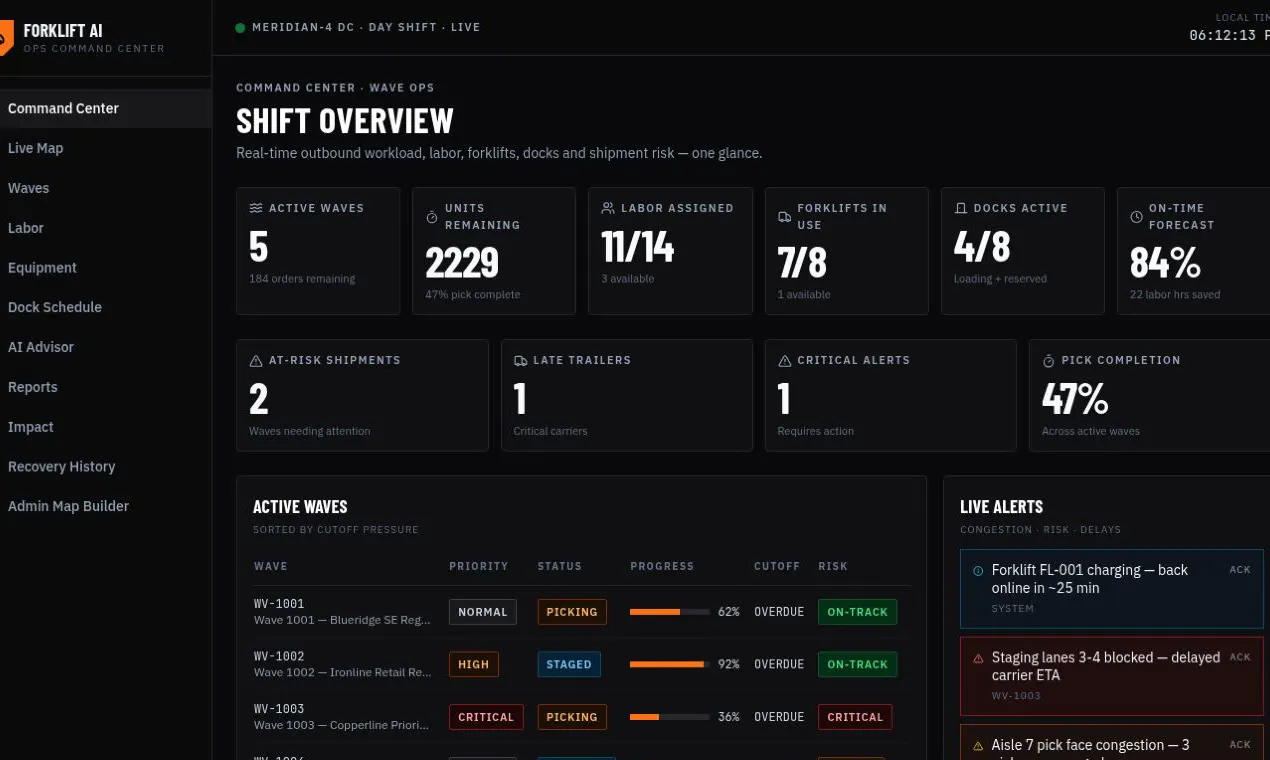The height and width of the screenshot is (760, 1270).
Task: Click the Docks Active icon
Action: tap(960, 208)
